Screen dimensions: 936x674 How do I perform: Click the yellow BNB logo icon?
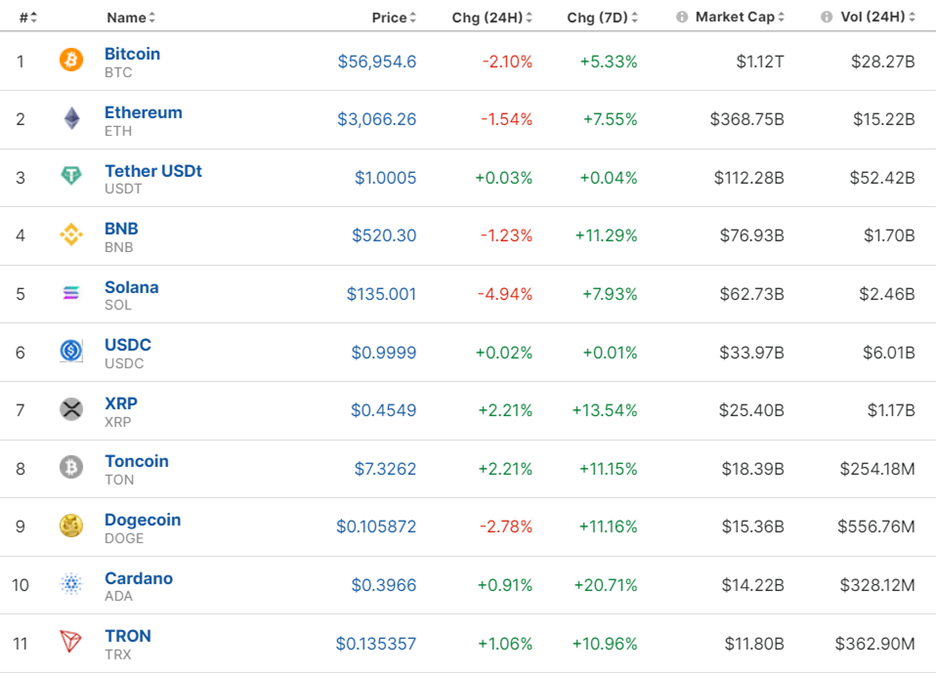click(71, 235)
